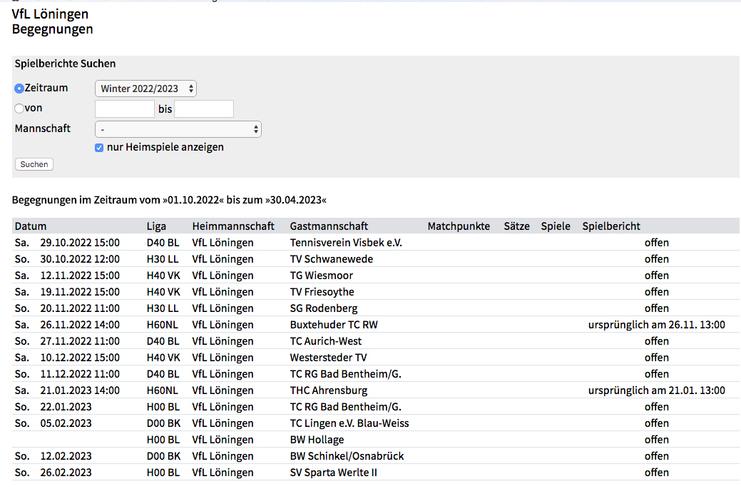
Task: Click the Buxtehuder TC RW rescheduled note
Action: 656,325
